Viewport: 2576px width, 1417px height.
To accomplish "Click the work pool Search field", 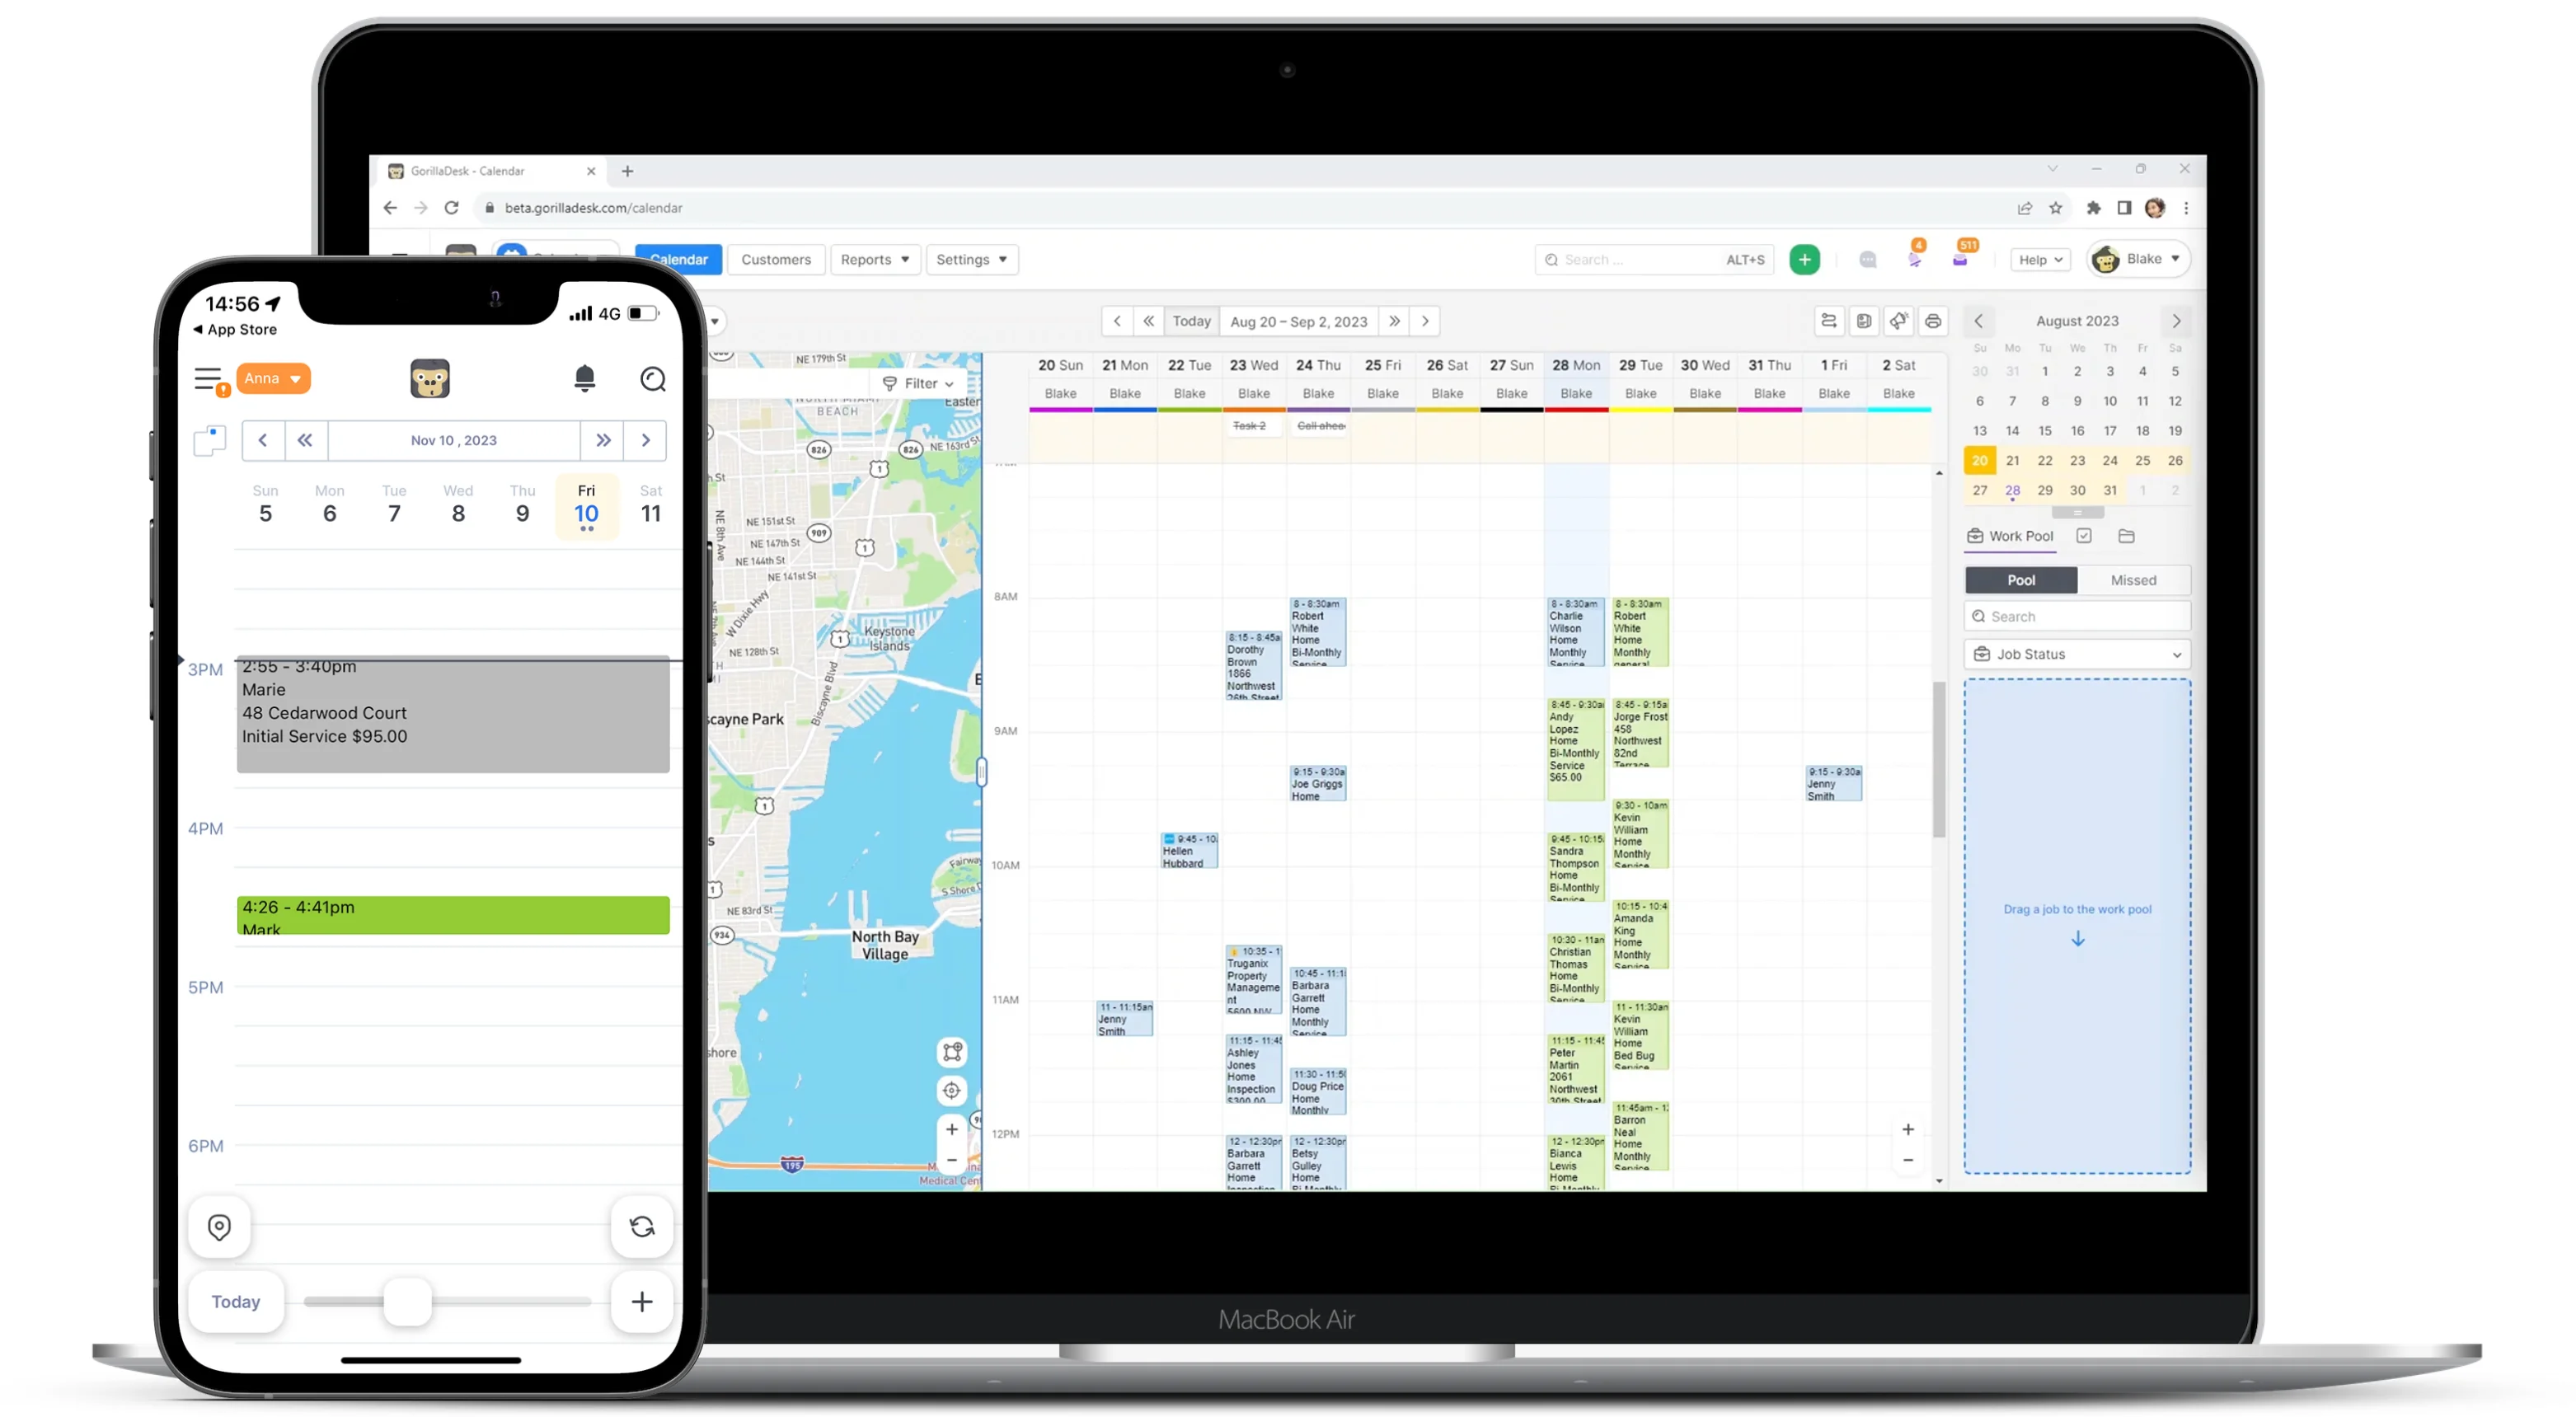I will pyautogui.click(x=2077, y=617).
